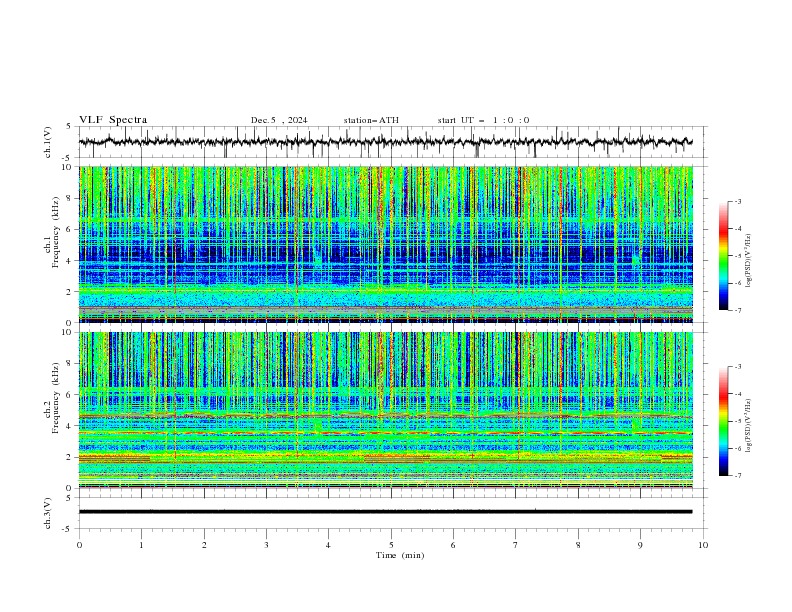Click the -7 tick on ch.2 colorbar

tap(737, 476)
